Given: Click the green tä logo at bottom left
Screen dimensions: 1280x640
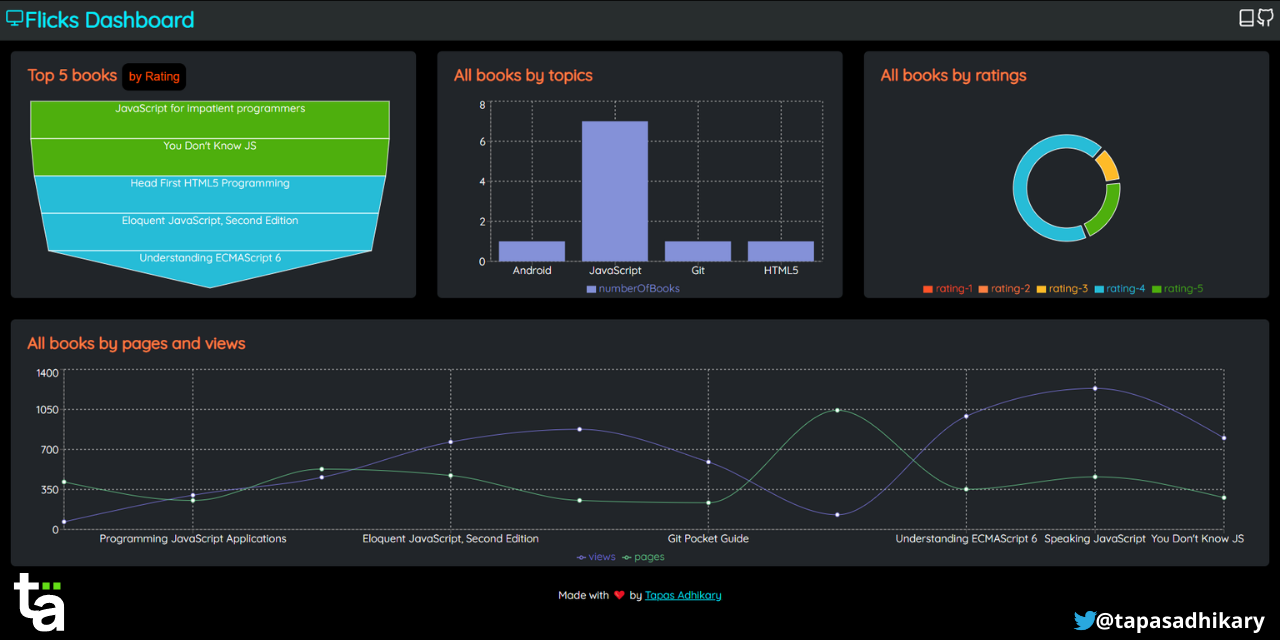Looking at the screenshot, I should pyautogui.click(x=38, y=600).
